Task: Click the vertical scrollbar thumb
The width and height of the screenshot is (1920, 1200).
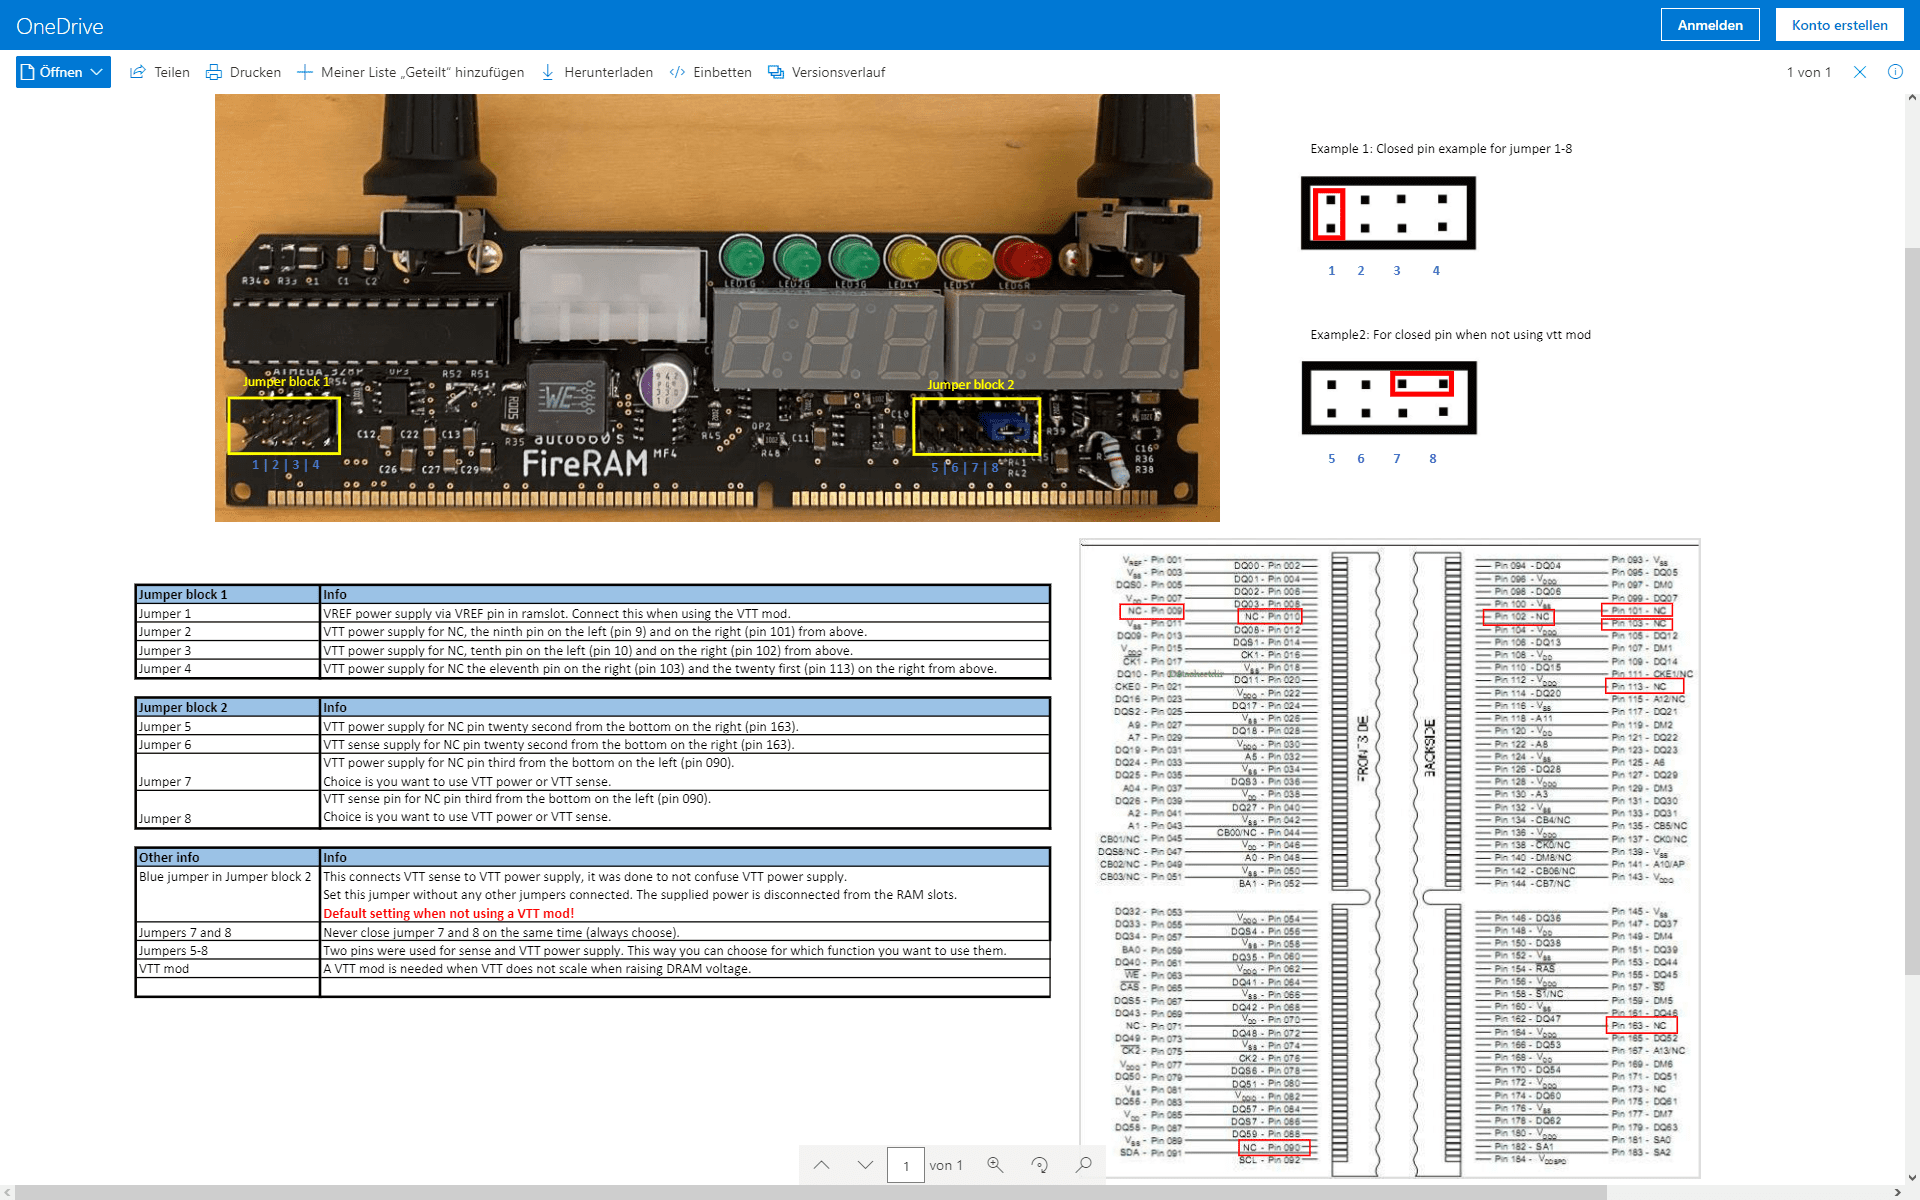Action: pos(1912,610)
